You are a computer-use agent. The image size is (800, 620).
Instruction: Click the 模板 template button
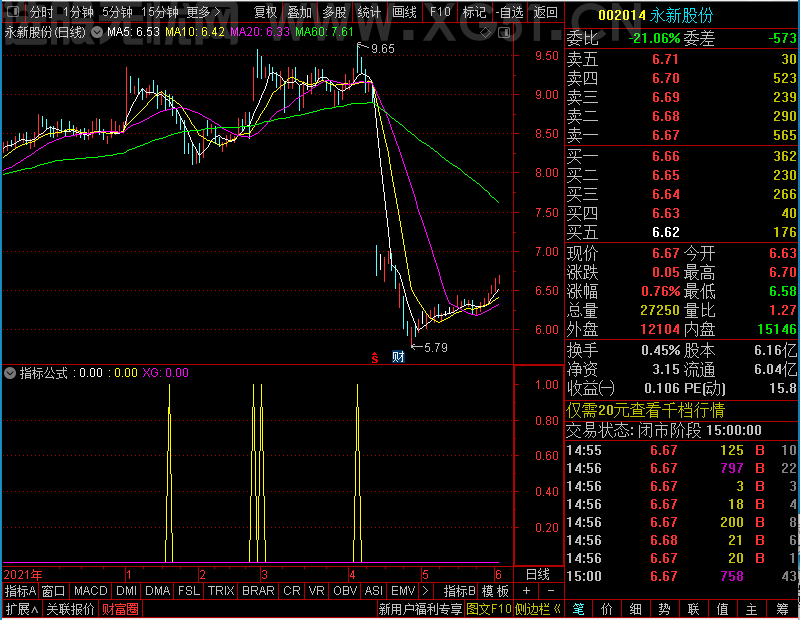point(495,591)
